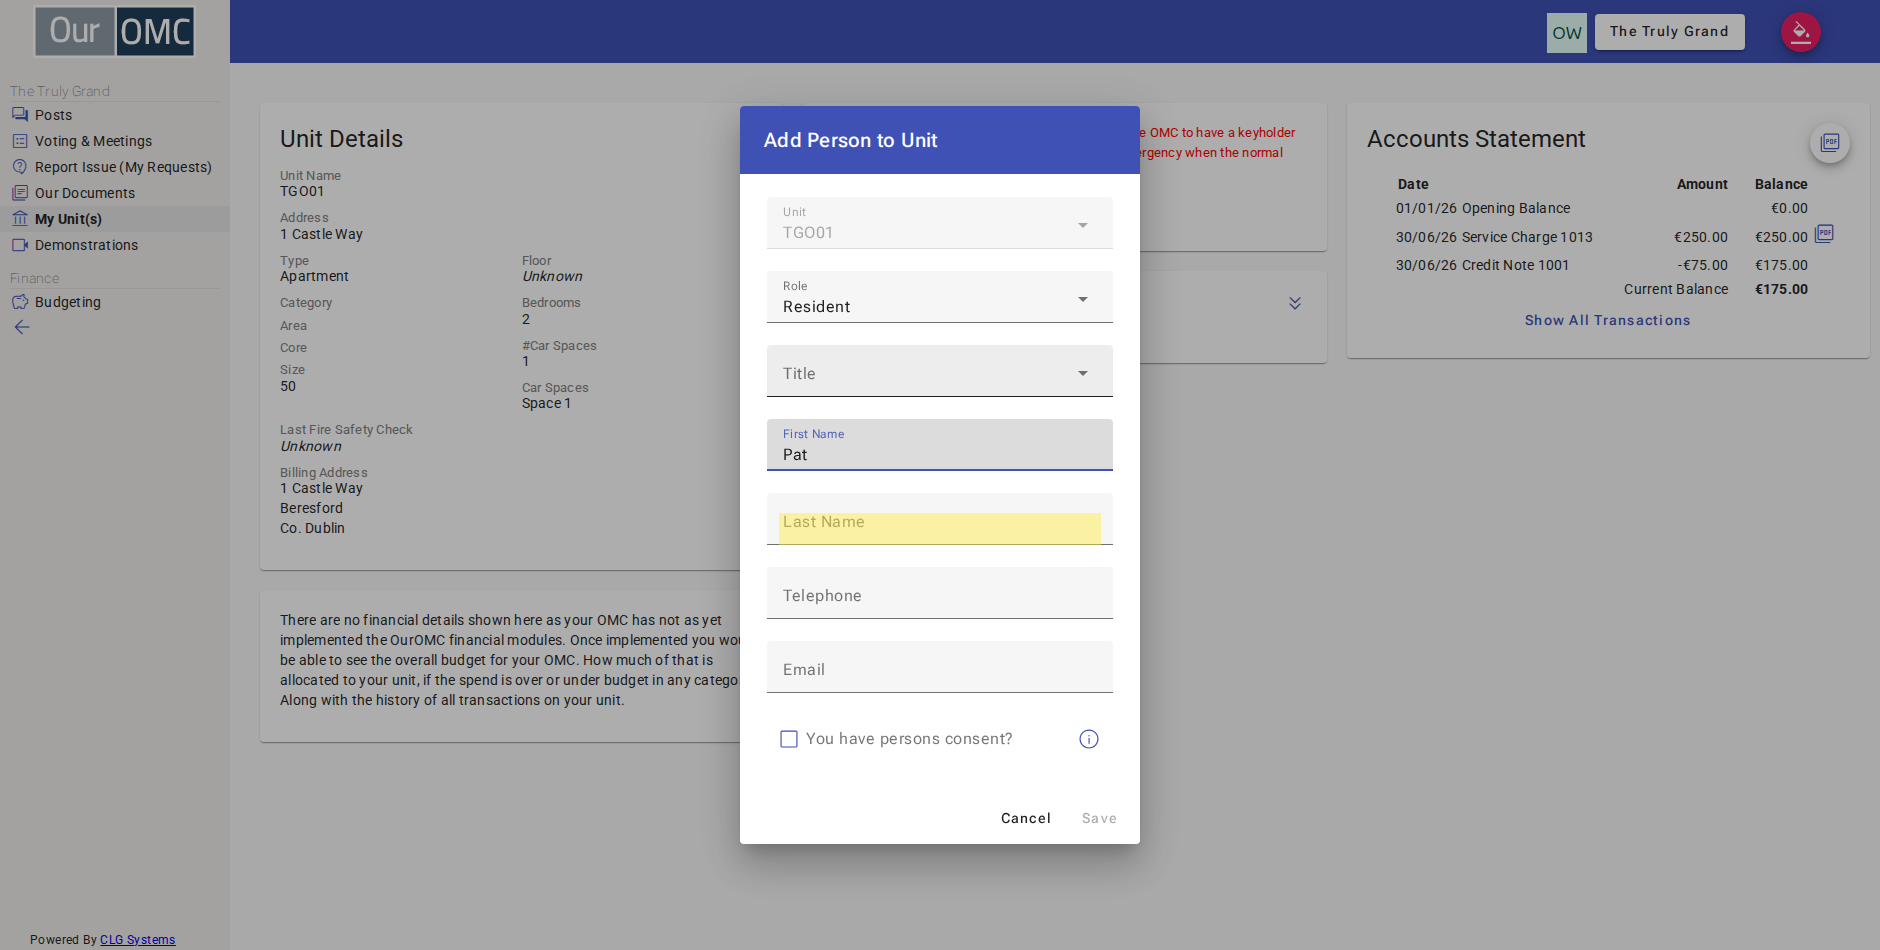Click the Save button in the dialog
1880x950 pixels.
[1099, 818]
